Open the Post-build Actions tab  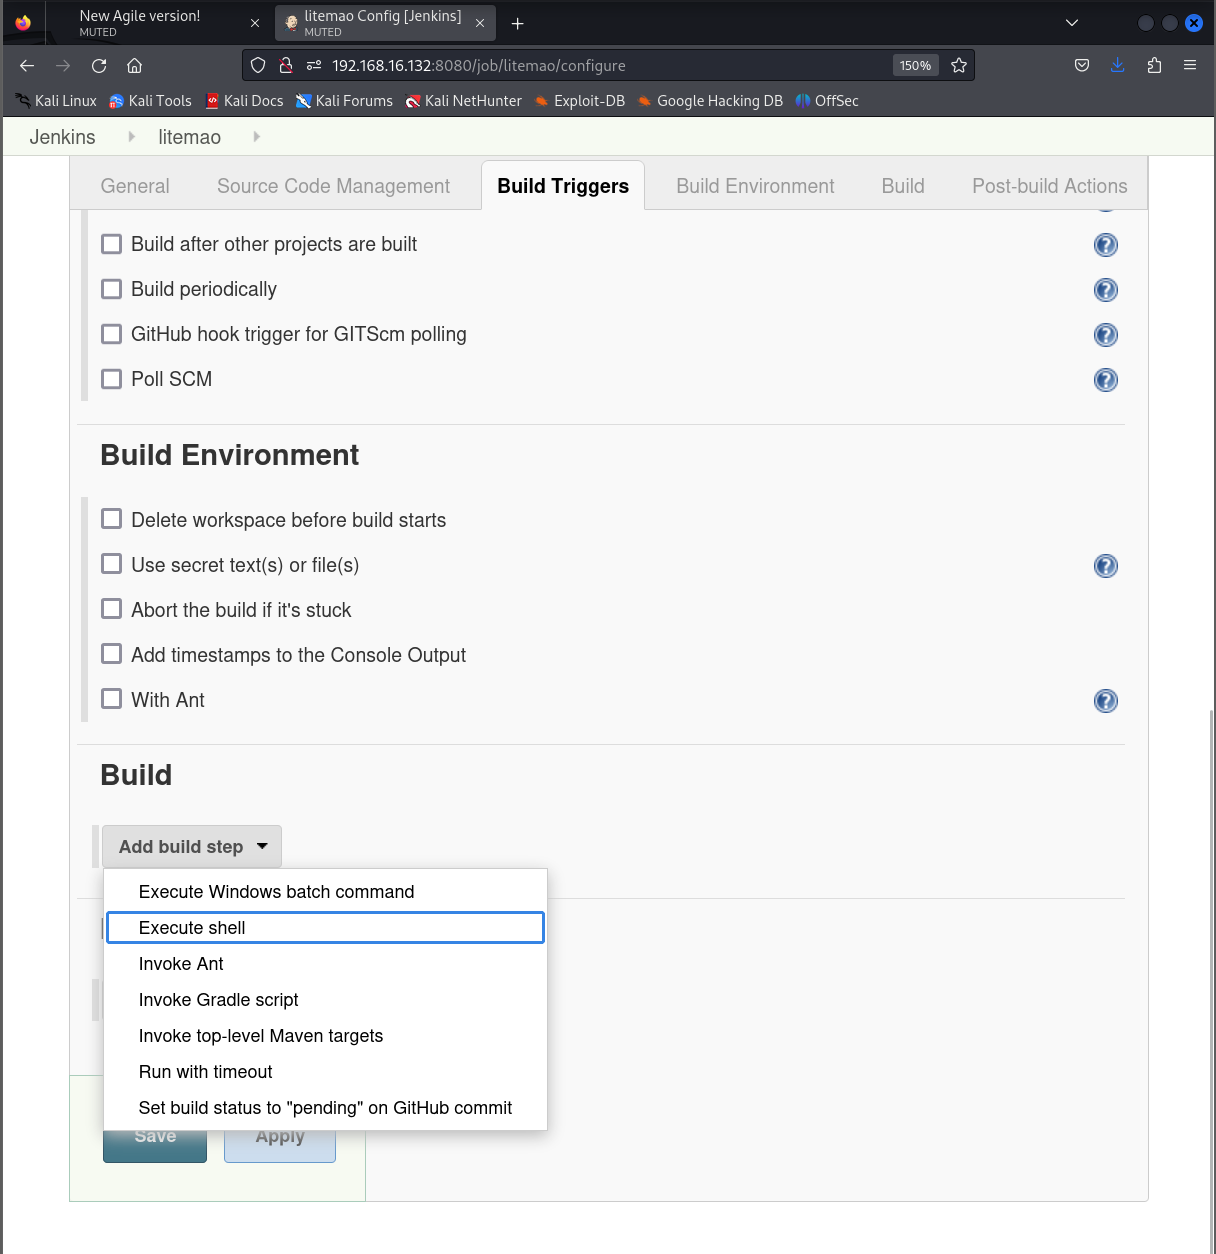1049,186
